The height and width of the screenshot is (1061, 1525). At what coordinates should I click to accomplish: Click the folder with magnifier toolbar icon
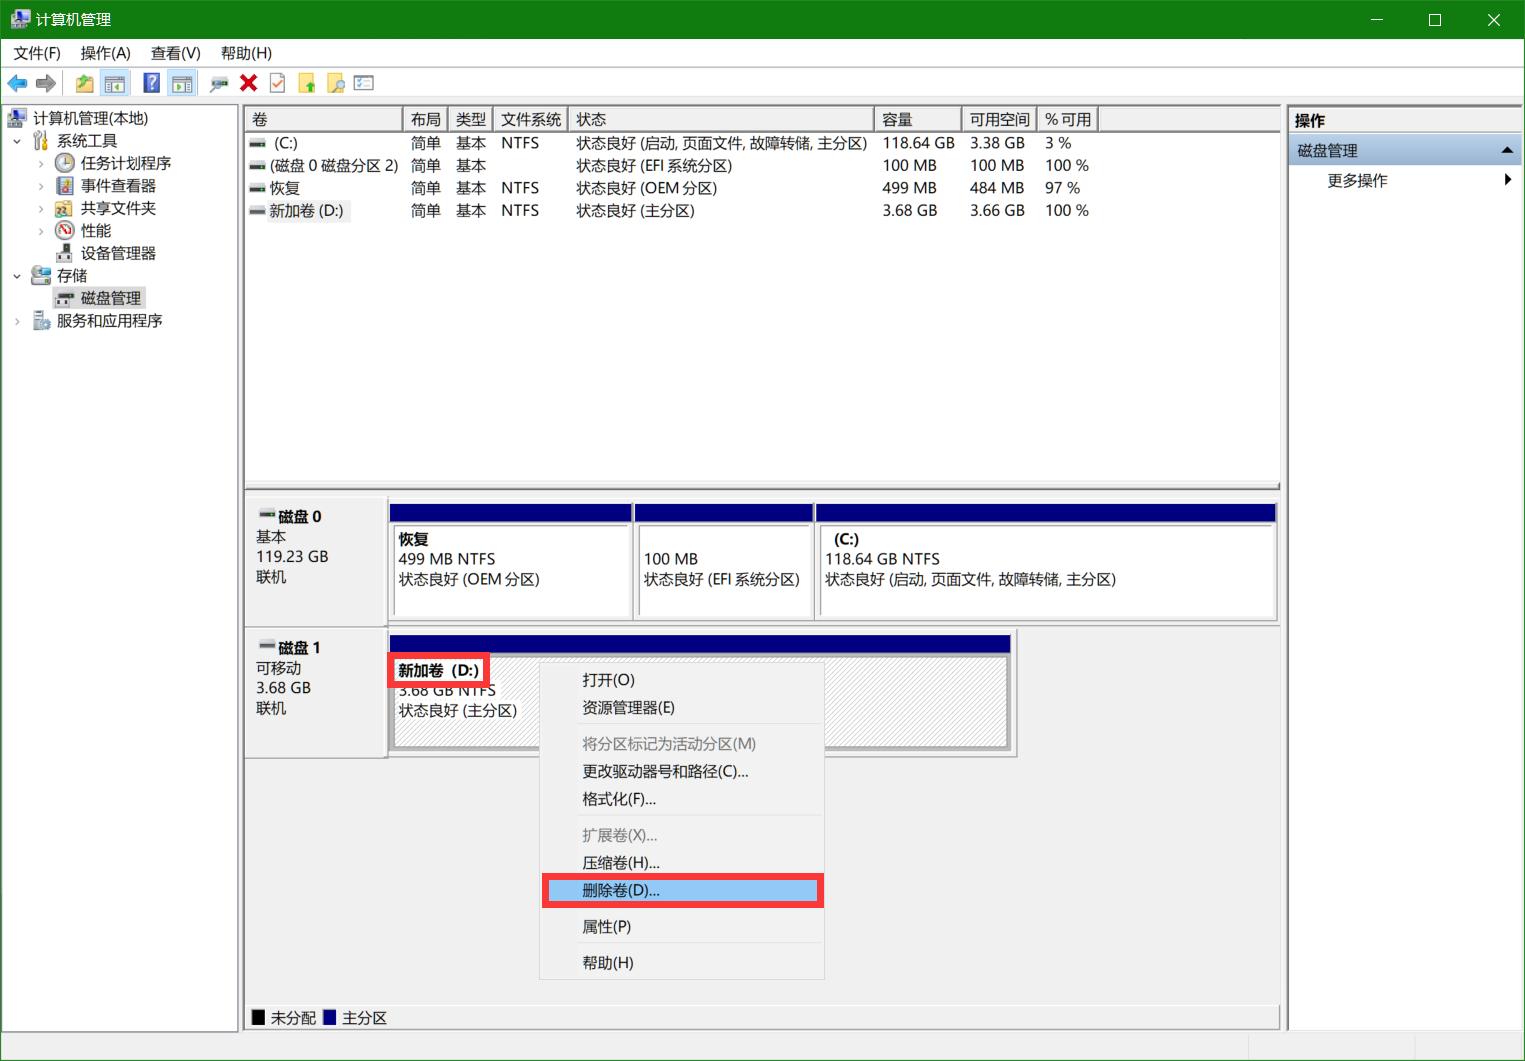336,84
